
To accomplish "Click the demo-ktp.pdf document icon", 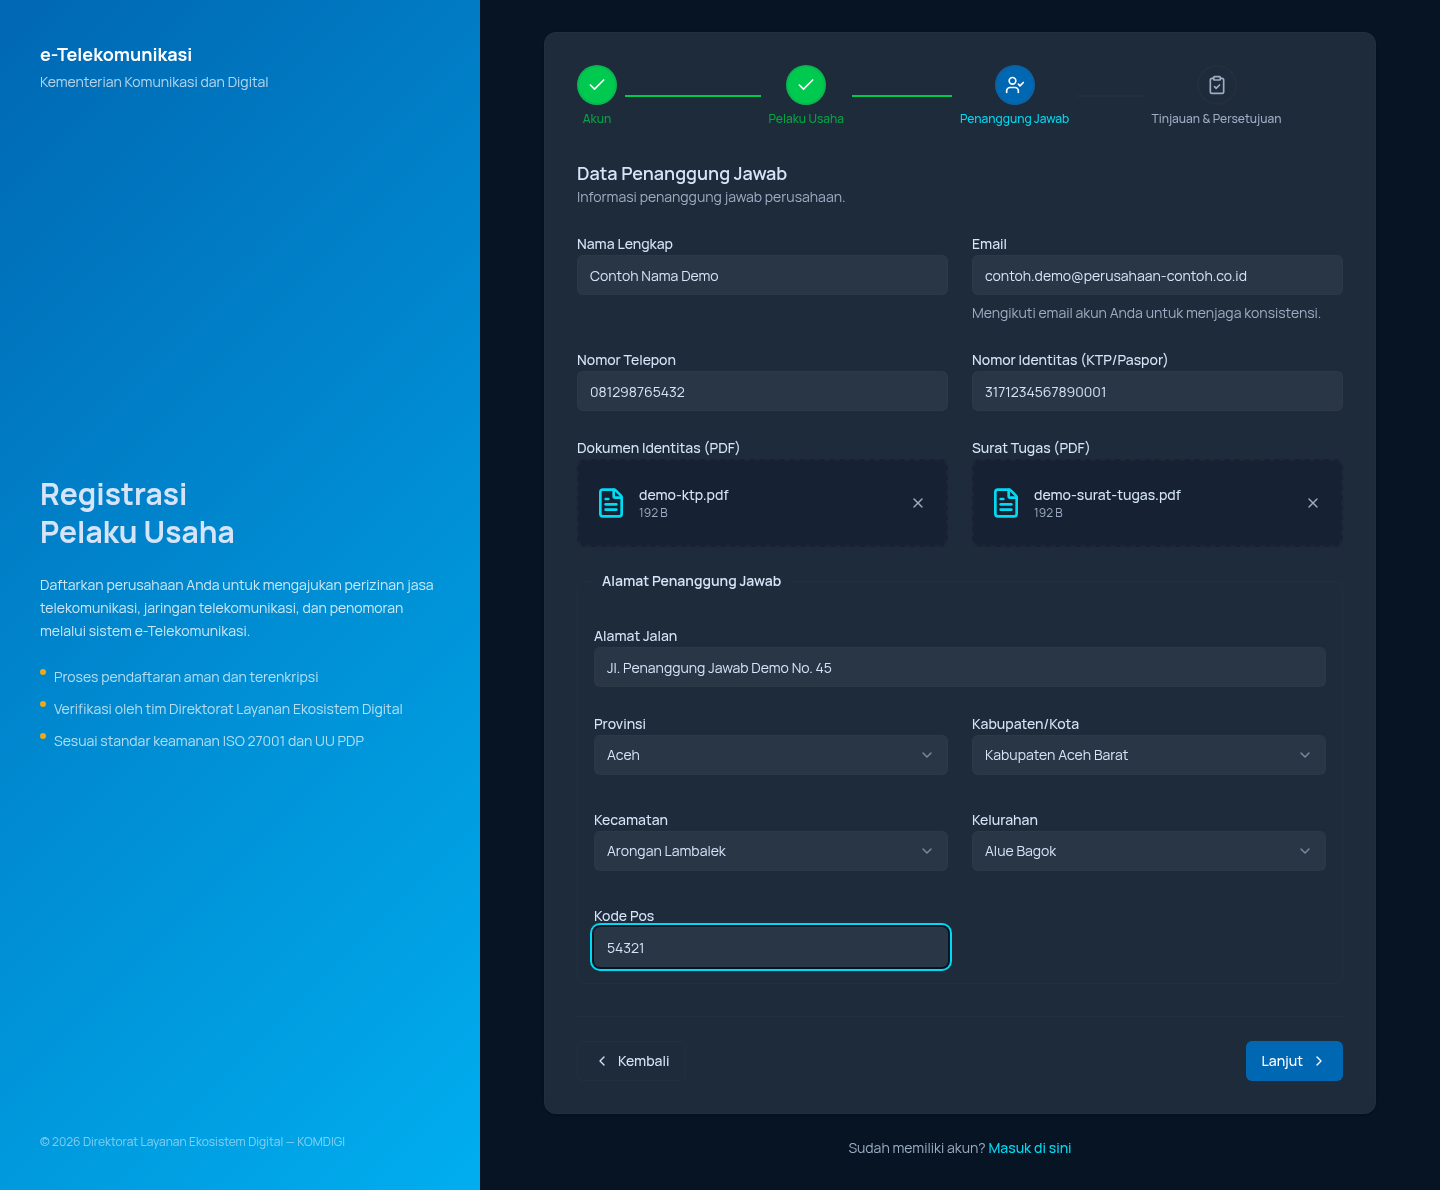I will point(611,503).
